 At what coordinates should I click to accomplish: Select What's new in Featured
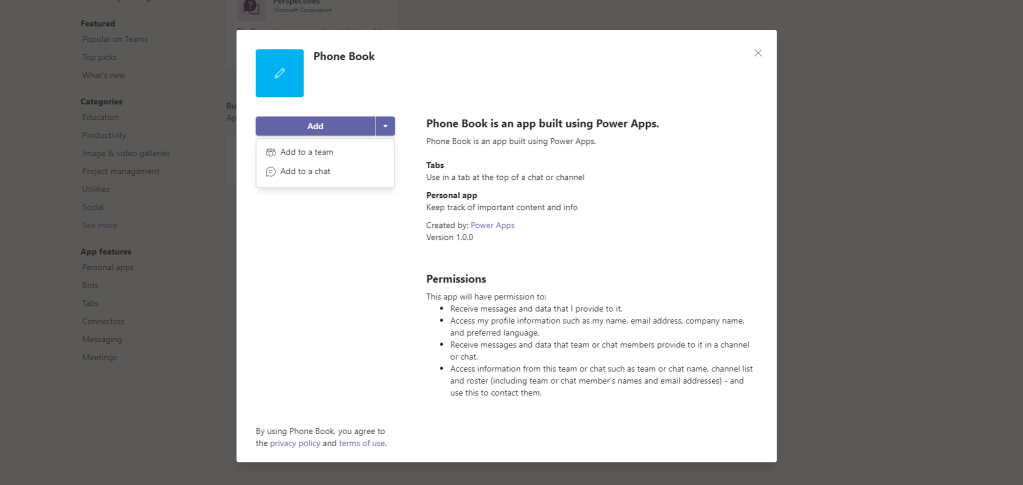103,75
